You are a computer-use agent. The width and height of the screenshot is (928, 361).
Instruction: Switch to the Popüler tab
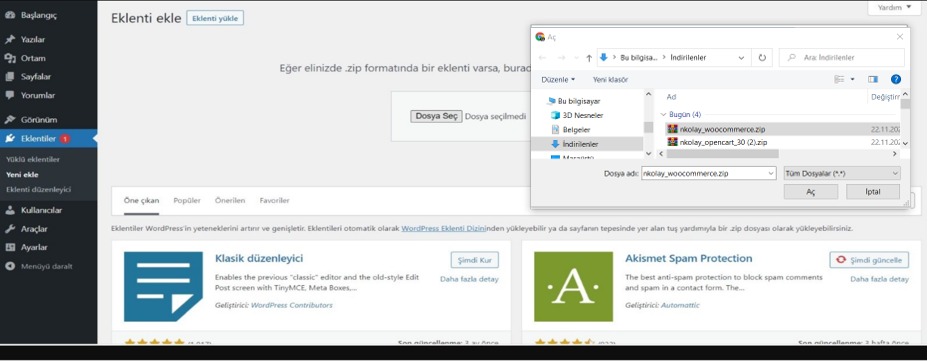pos(187,201)
